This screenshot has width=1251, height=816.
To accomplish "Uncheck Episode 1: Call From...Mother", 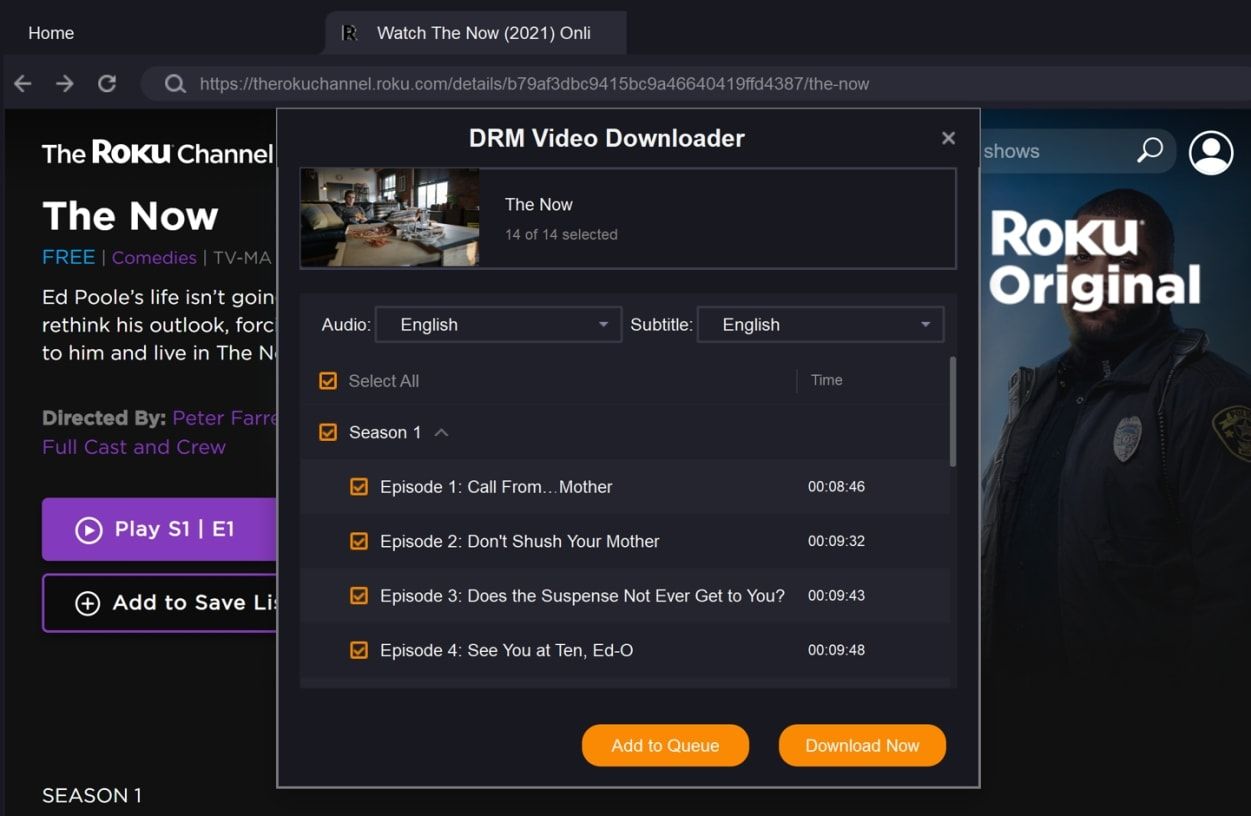I will (x=359, y=487).
